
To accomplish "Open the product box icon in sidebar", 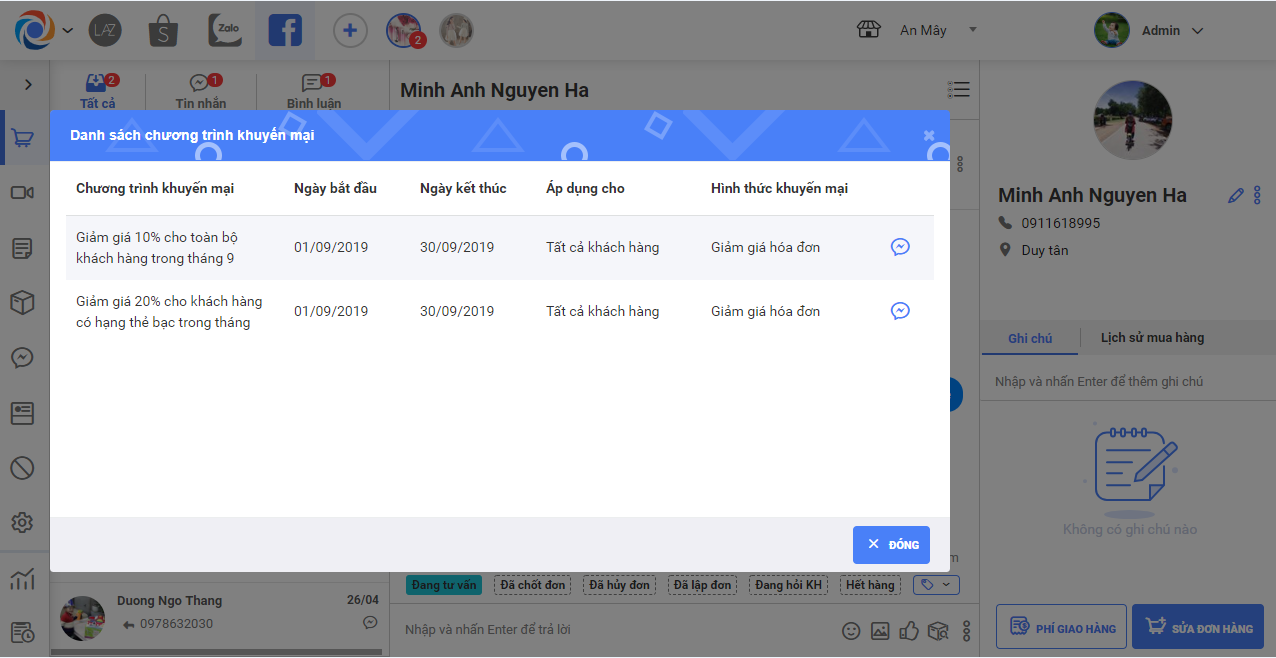I will pyautogui.click(x=22, y=302).
